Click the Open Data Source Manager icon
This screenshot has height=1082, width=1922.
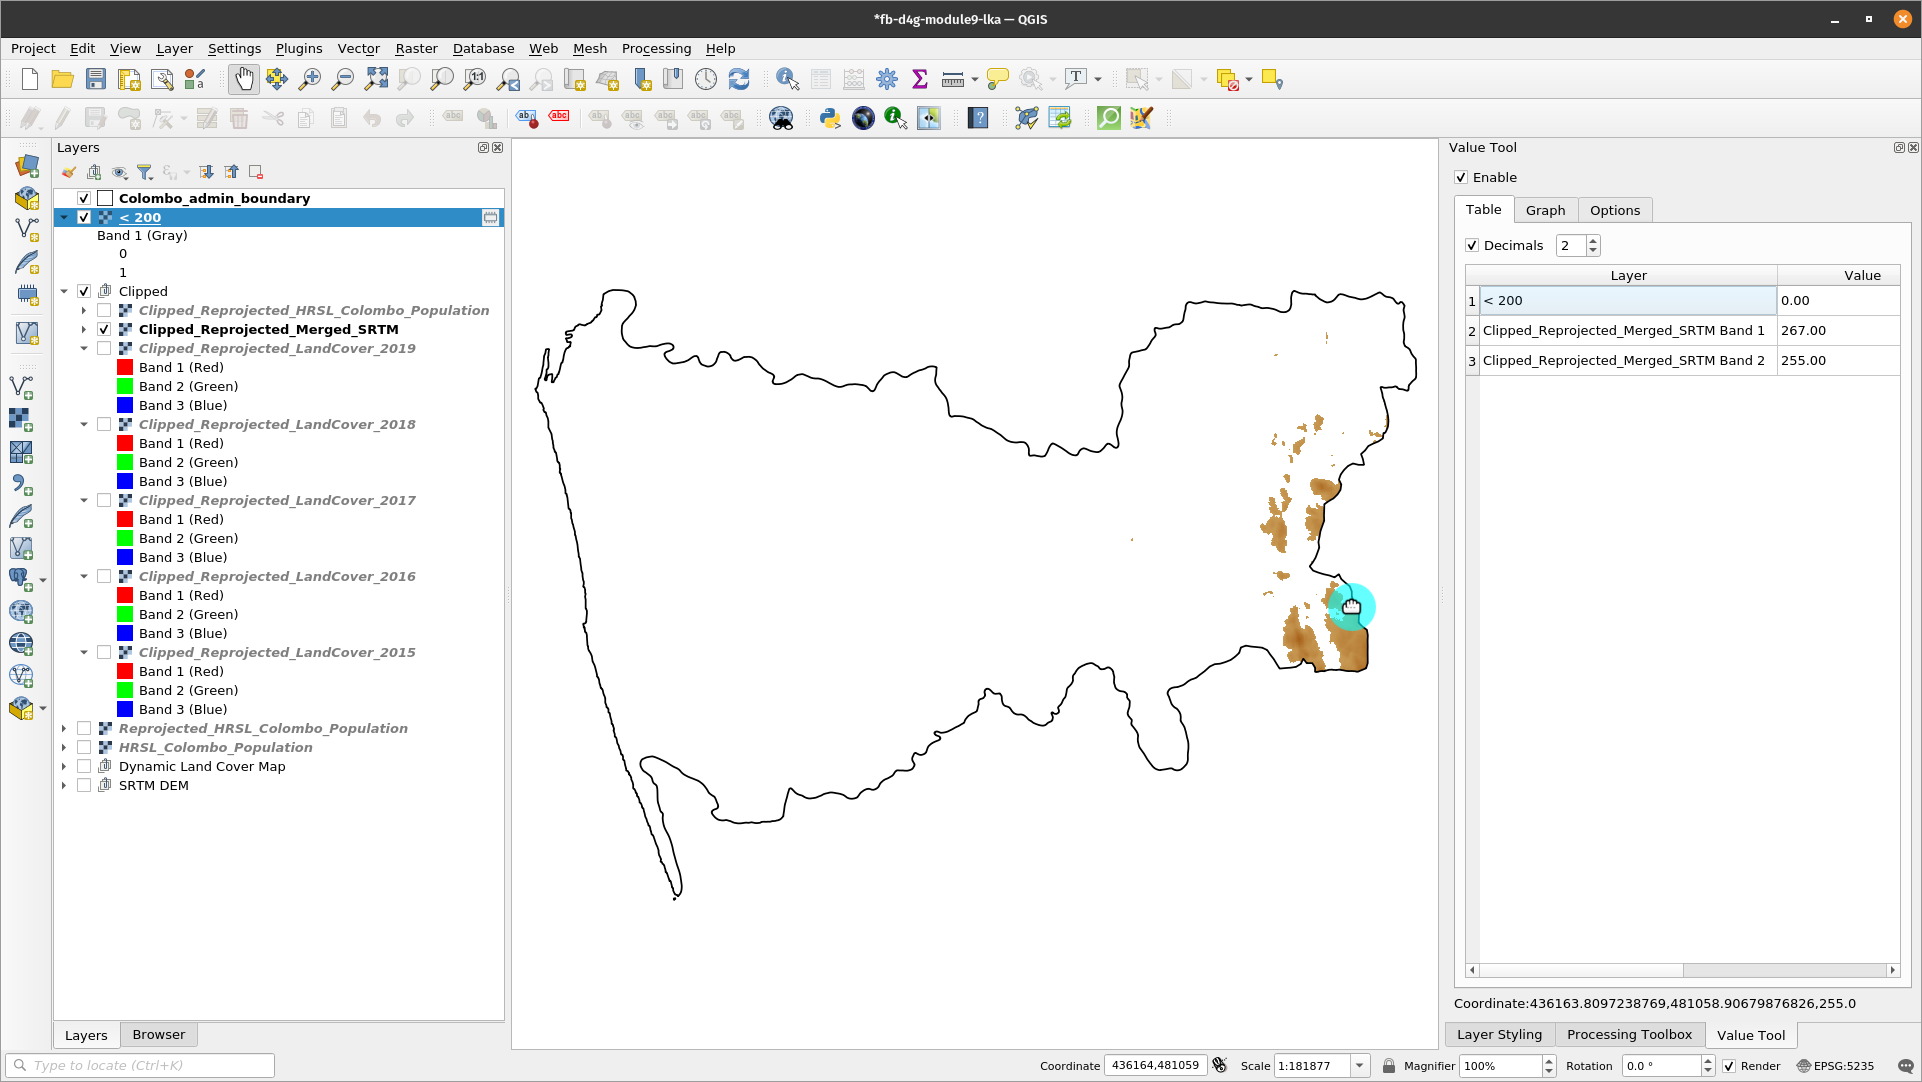tap(27, 165)
